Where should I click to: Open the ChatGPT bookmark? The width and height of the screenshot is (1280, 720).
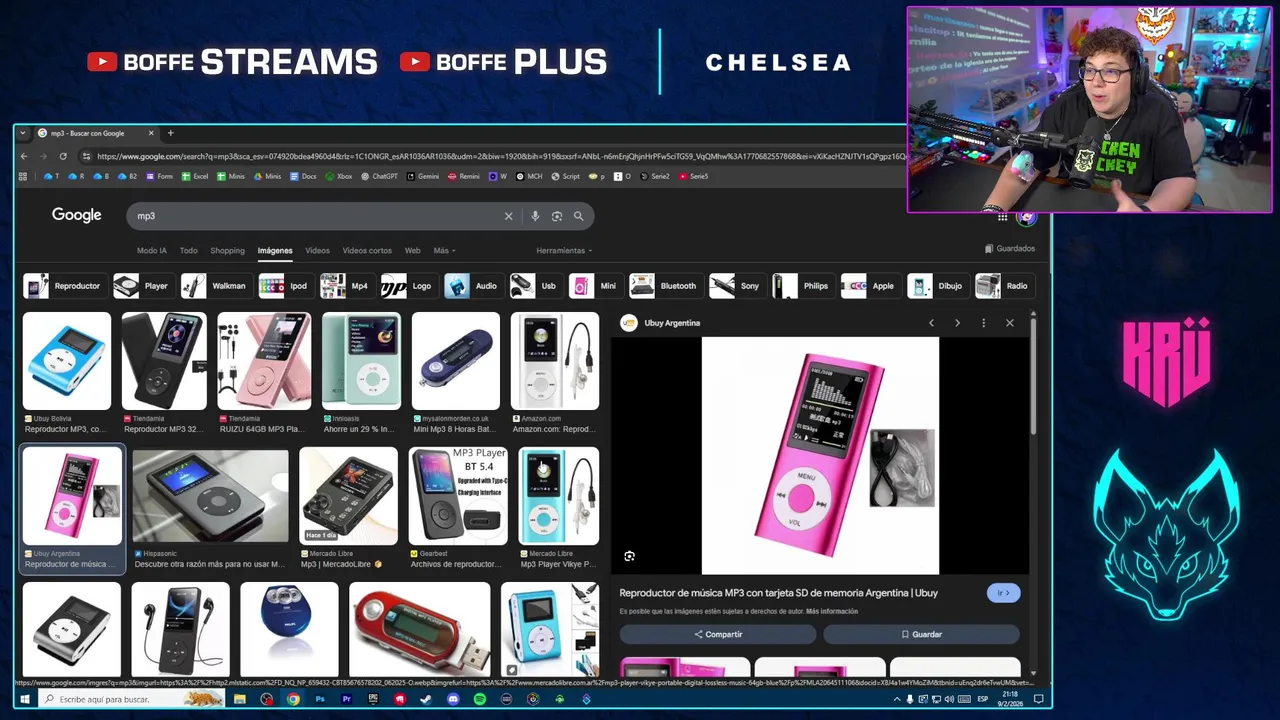379,176
